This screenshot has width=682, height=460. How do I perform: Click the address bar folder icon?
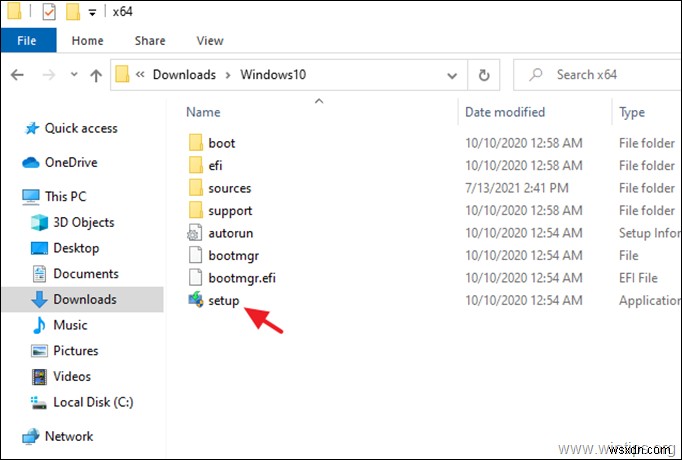point(122,74)
